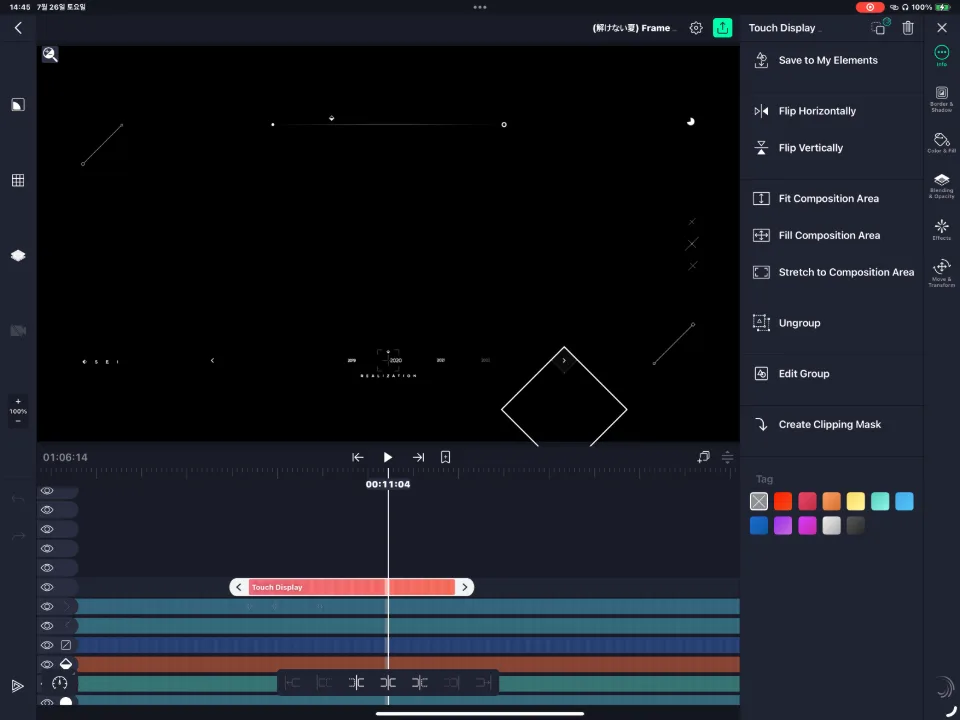This screenshot has height=720, width=960.
Task: Open the grid overlay icon in left sidebar
Action: click(x=18, y=180)
